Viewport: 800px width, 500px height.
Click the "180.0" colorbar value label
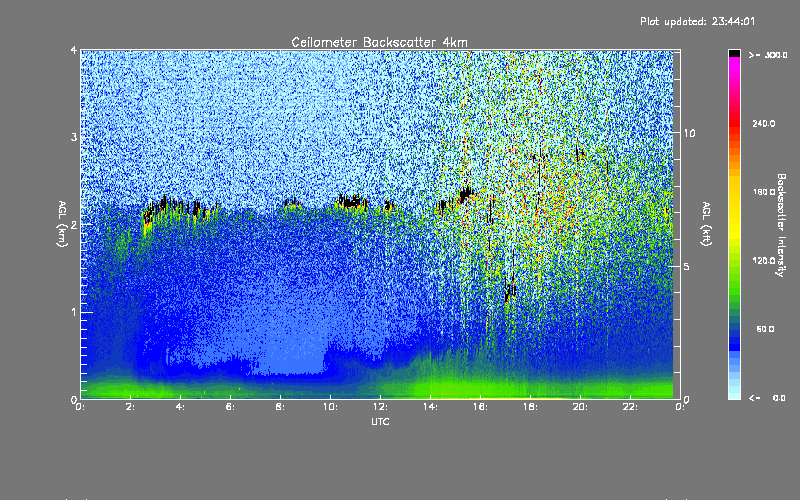click(764, 192)
